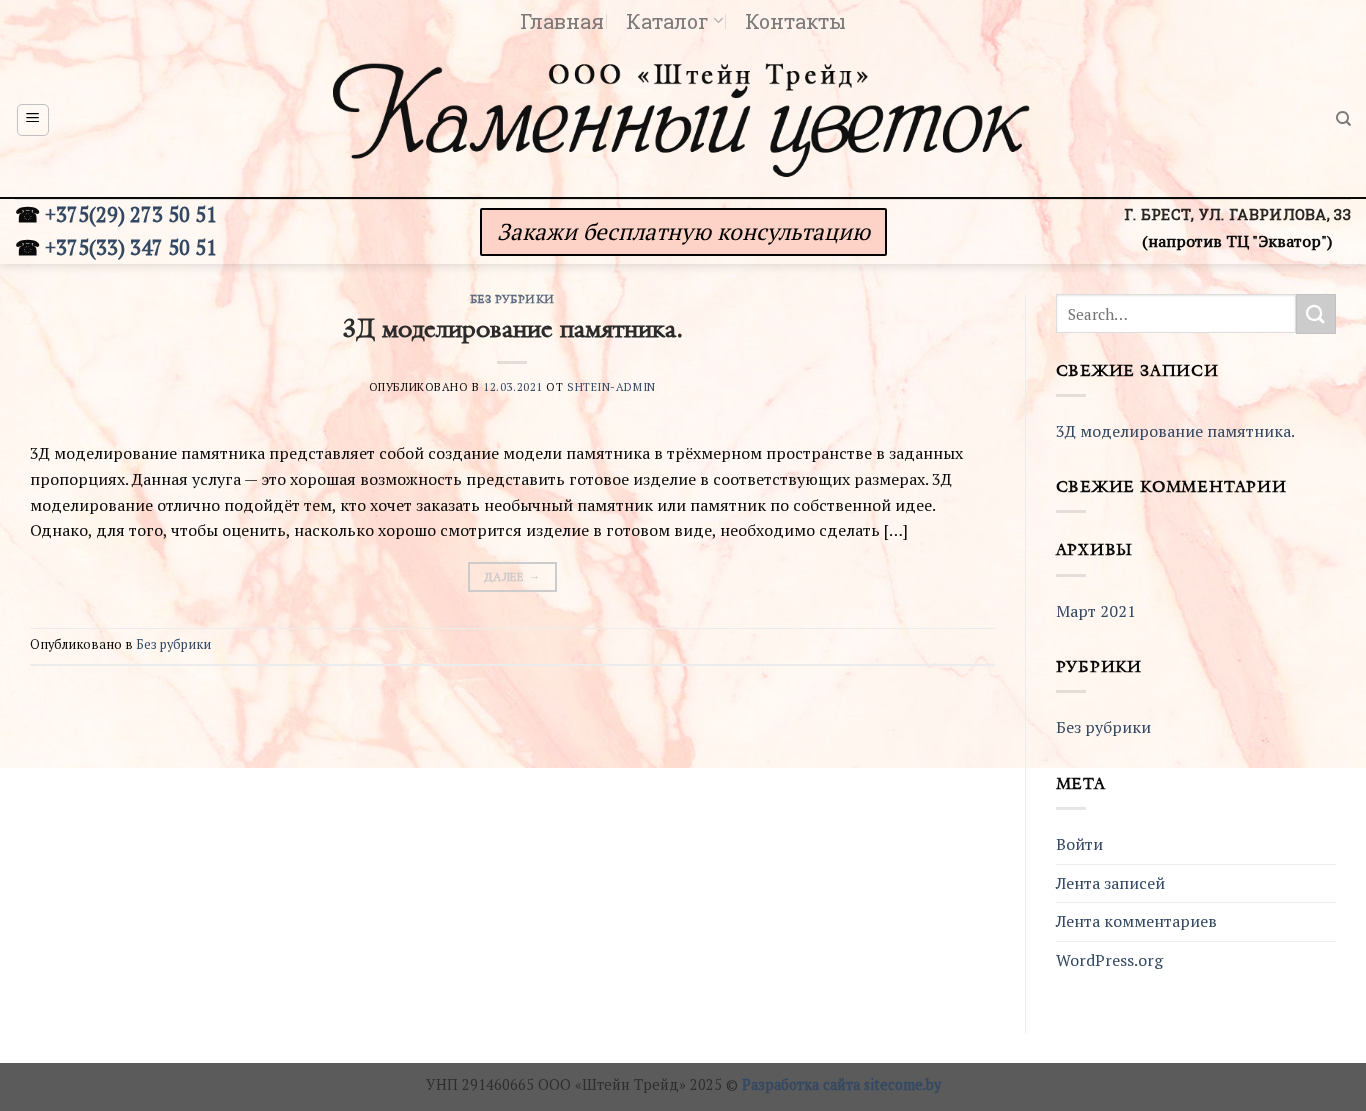Click the Свежие комментарии heading
Image resolution: width=1366 pixels, height=1111 pixels.
(x=1171, y=487)
